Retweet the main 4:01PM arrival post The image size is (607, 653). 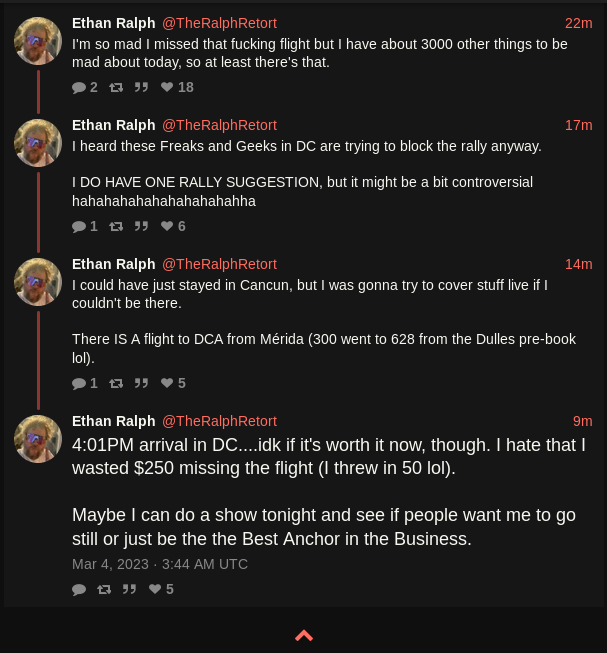[x=104, y=590]
